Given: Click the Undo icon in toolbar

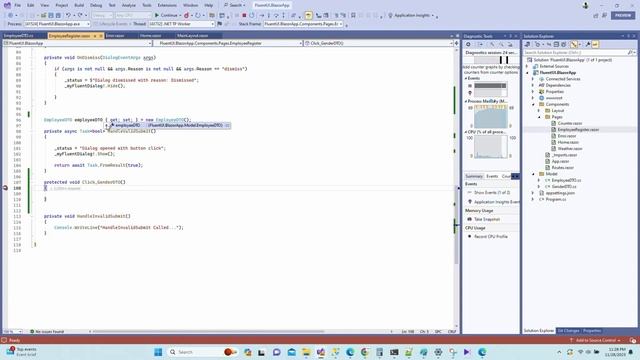Looking at the screenshot, I should point(68,15).
